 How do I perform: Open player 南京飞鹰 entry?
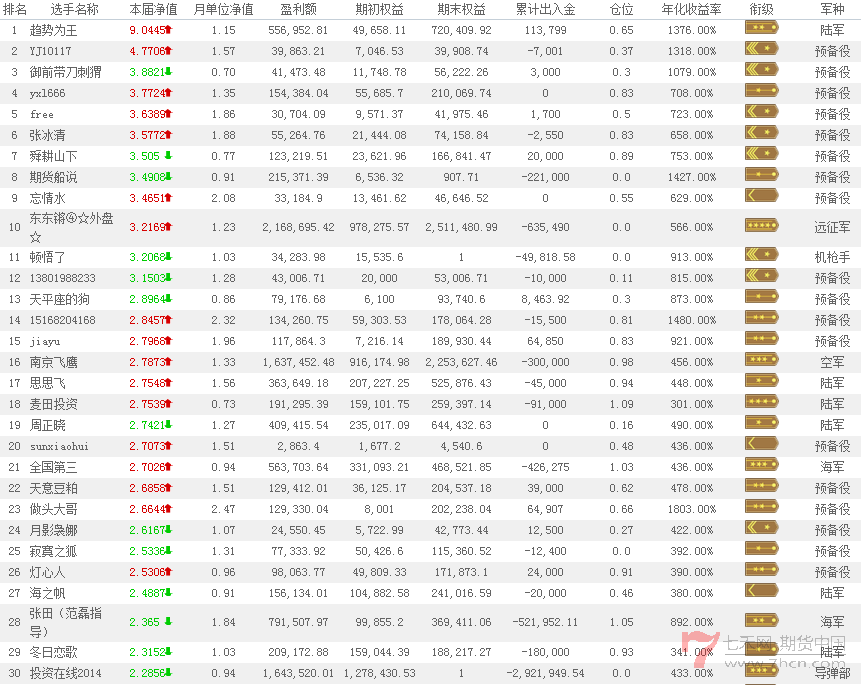[x=53, y=362]
